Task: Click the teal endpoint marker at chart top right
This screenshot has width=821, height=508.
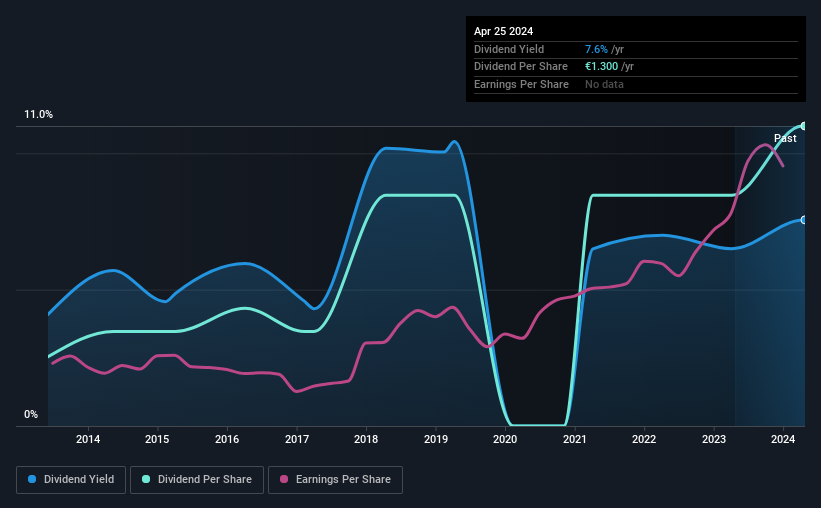Action: click(804, 126)
